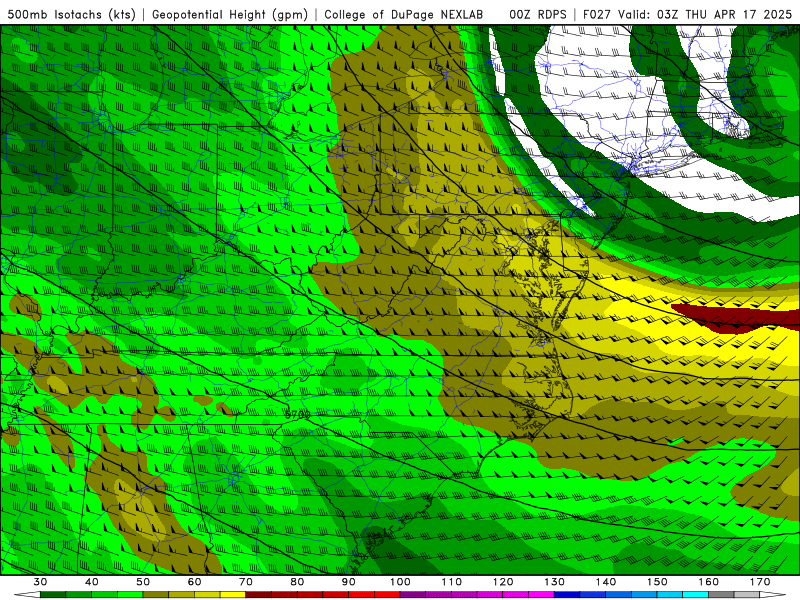
Task: Click the 5700 height contour label on map
Action: [297, 415]
